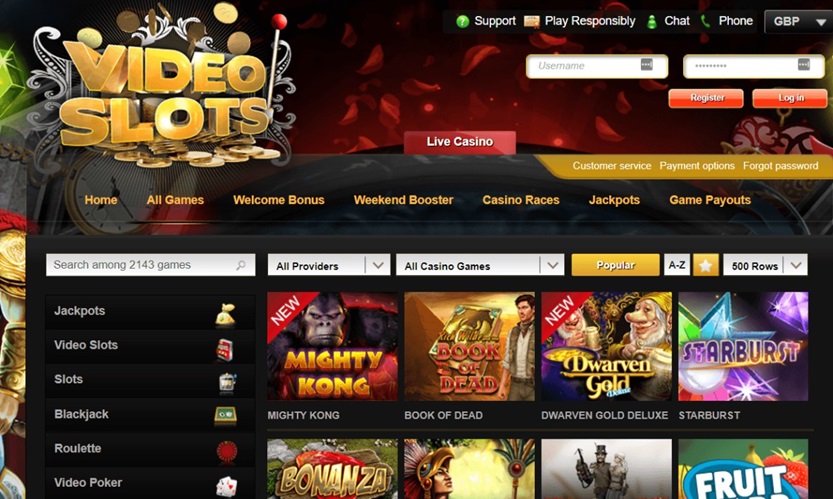
Task: Go to Welcome Bonus menu item
Action: tap(279, 200)
